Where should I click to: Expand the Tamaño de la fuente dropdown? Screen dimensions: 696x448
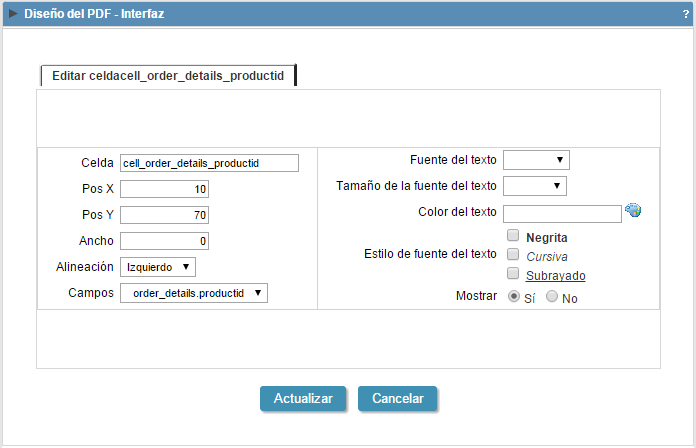pos(534,186)
